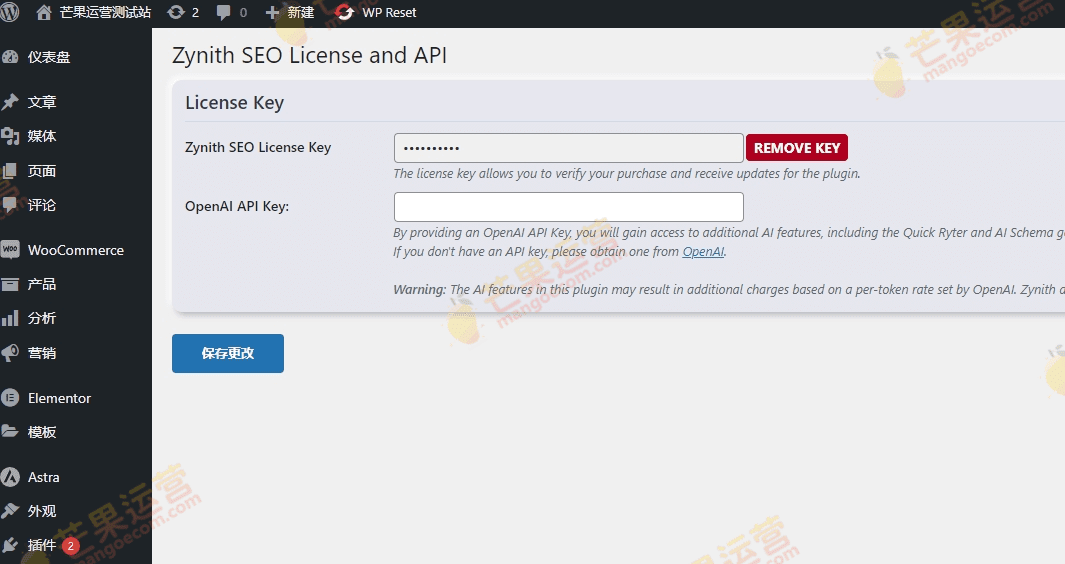Click WP Reset text in admin bar

click(389, 12)
